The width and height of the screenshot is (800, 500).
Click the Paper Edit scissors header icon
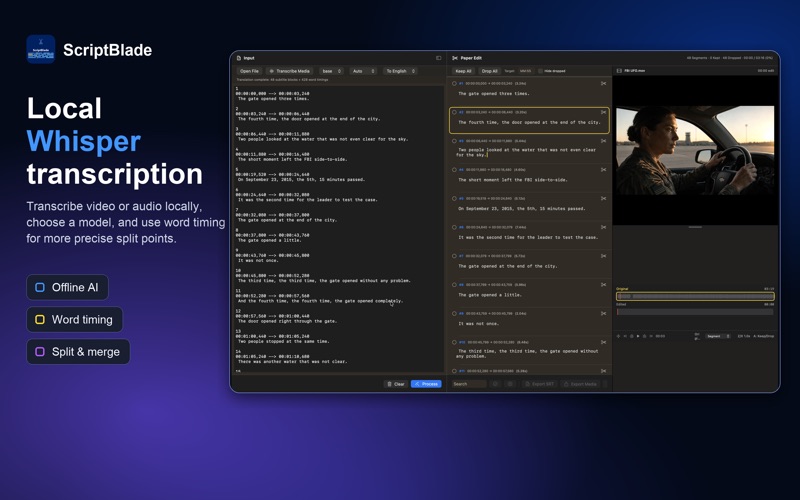[455, 58]
